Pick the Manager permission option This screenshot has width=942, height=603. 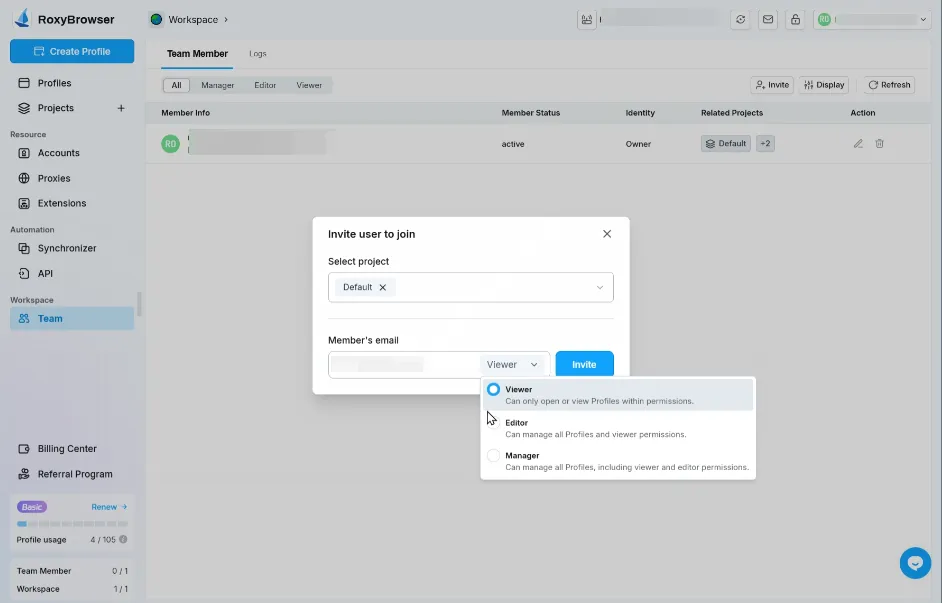pyautogui.click(x=493, y=455)
